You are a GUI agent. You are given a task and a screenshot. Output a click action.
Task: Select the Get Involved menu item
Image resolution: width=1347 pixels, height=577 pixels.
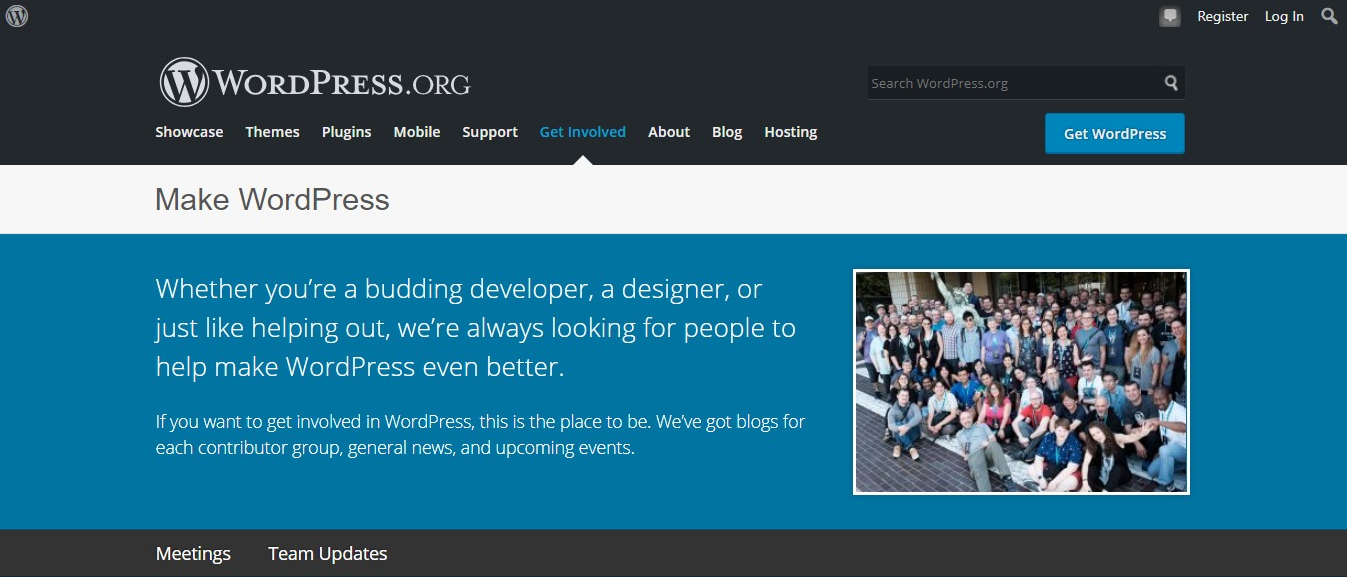pos(583,132)
